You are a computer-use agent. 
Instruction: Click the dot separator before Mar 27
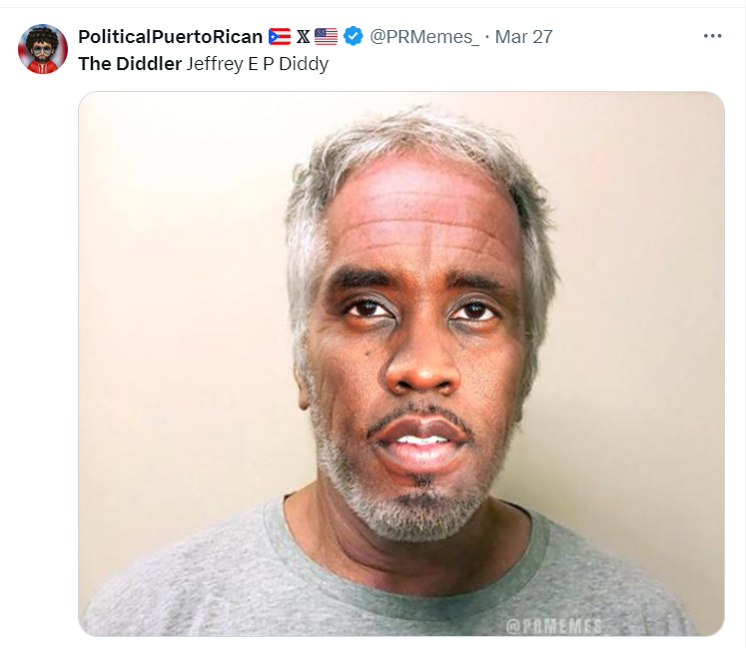pos(487,37)
